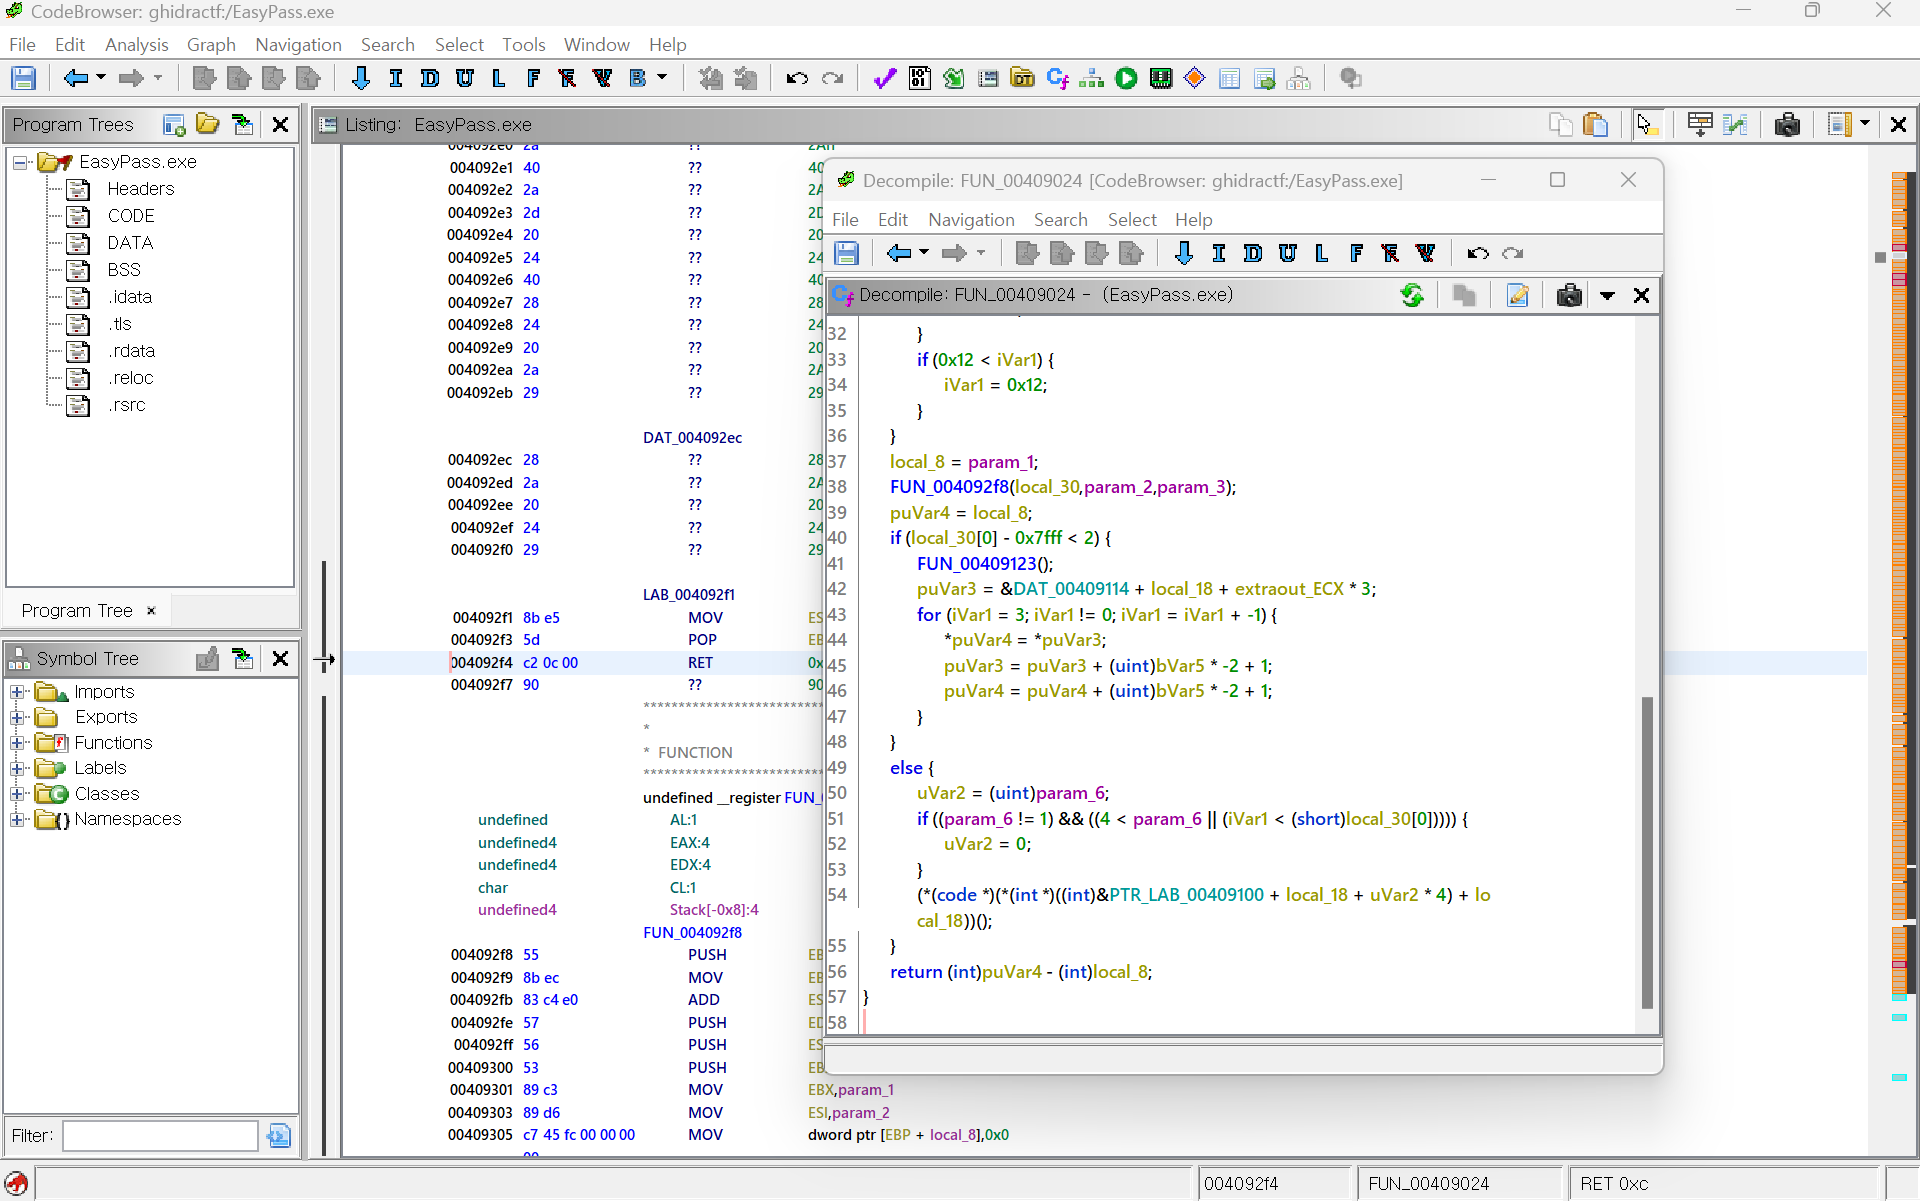Click the blue down arrow navigation direction toggle

pos(361,78)
